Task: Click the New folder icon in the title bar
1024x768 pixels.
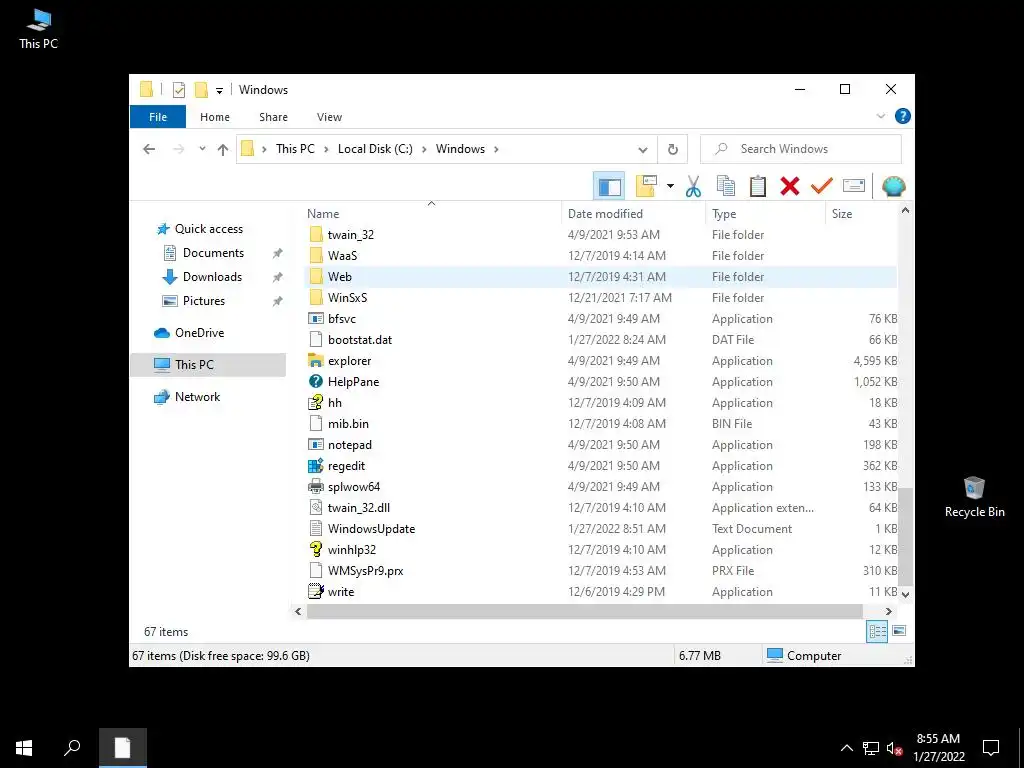Action: (x=201, y=90)
